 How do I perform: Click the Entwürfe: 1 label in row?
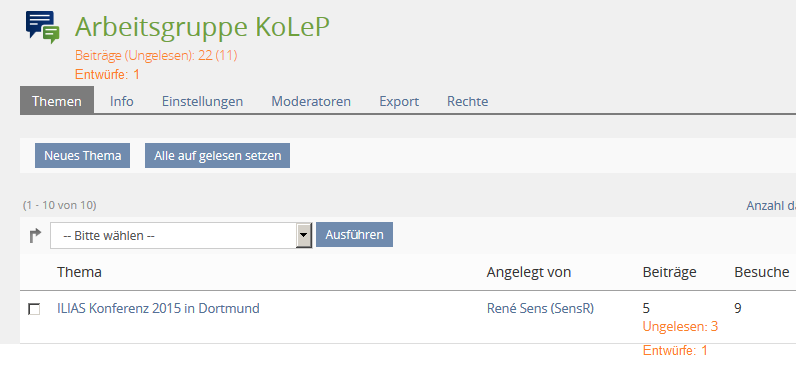675,350
